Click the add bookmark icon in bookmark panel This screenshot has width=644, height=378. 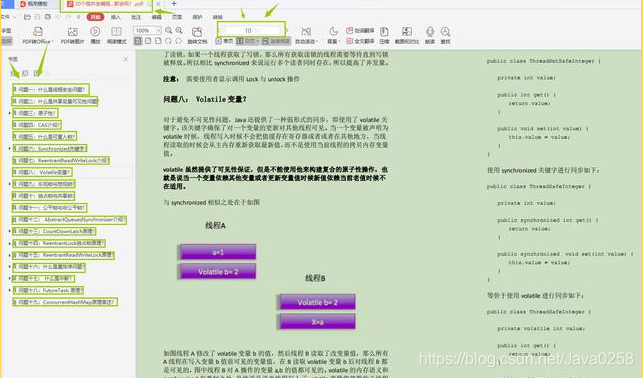[x=37, y=73]
